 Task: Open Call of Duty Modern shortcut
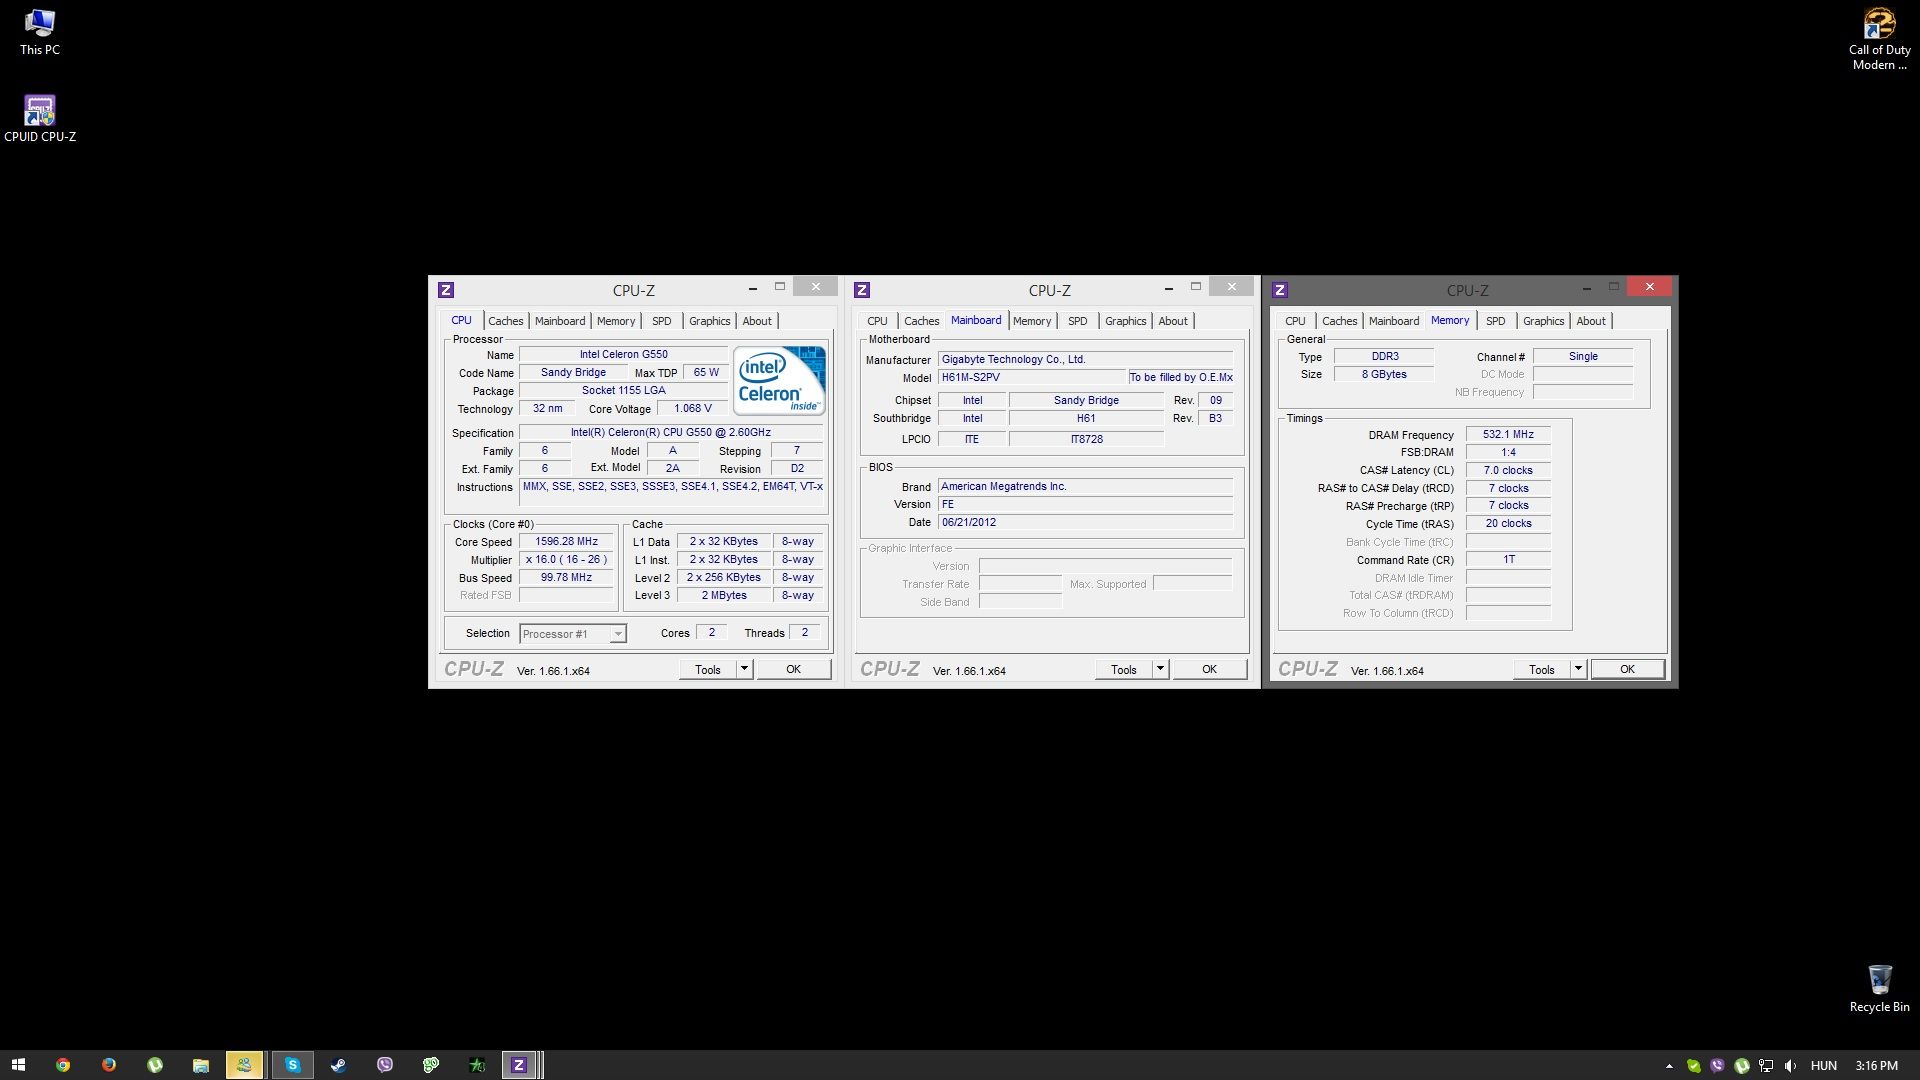pyautogui.click(x=1879, y=24)
